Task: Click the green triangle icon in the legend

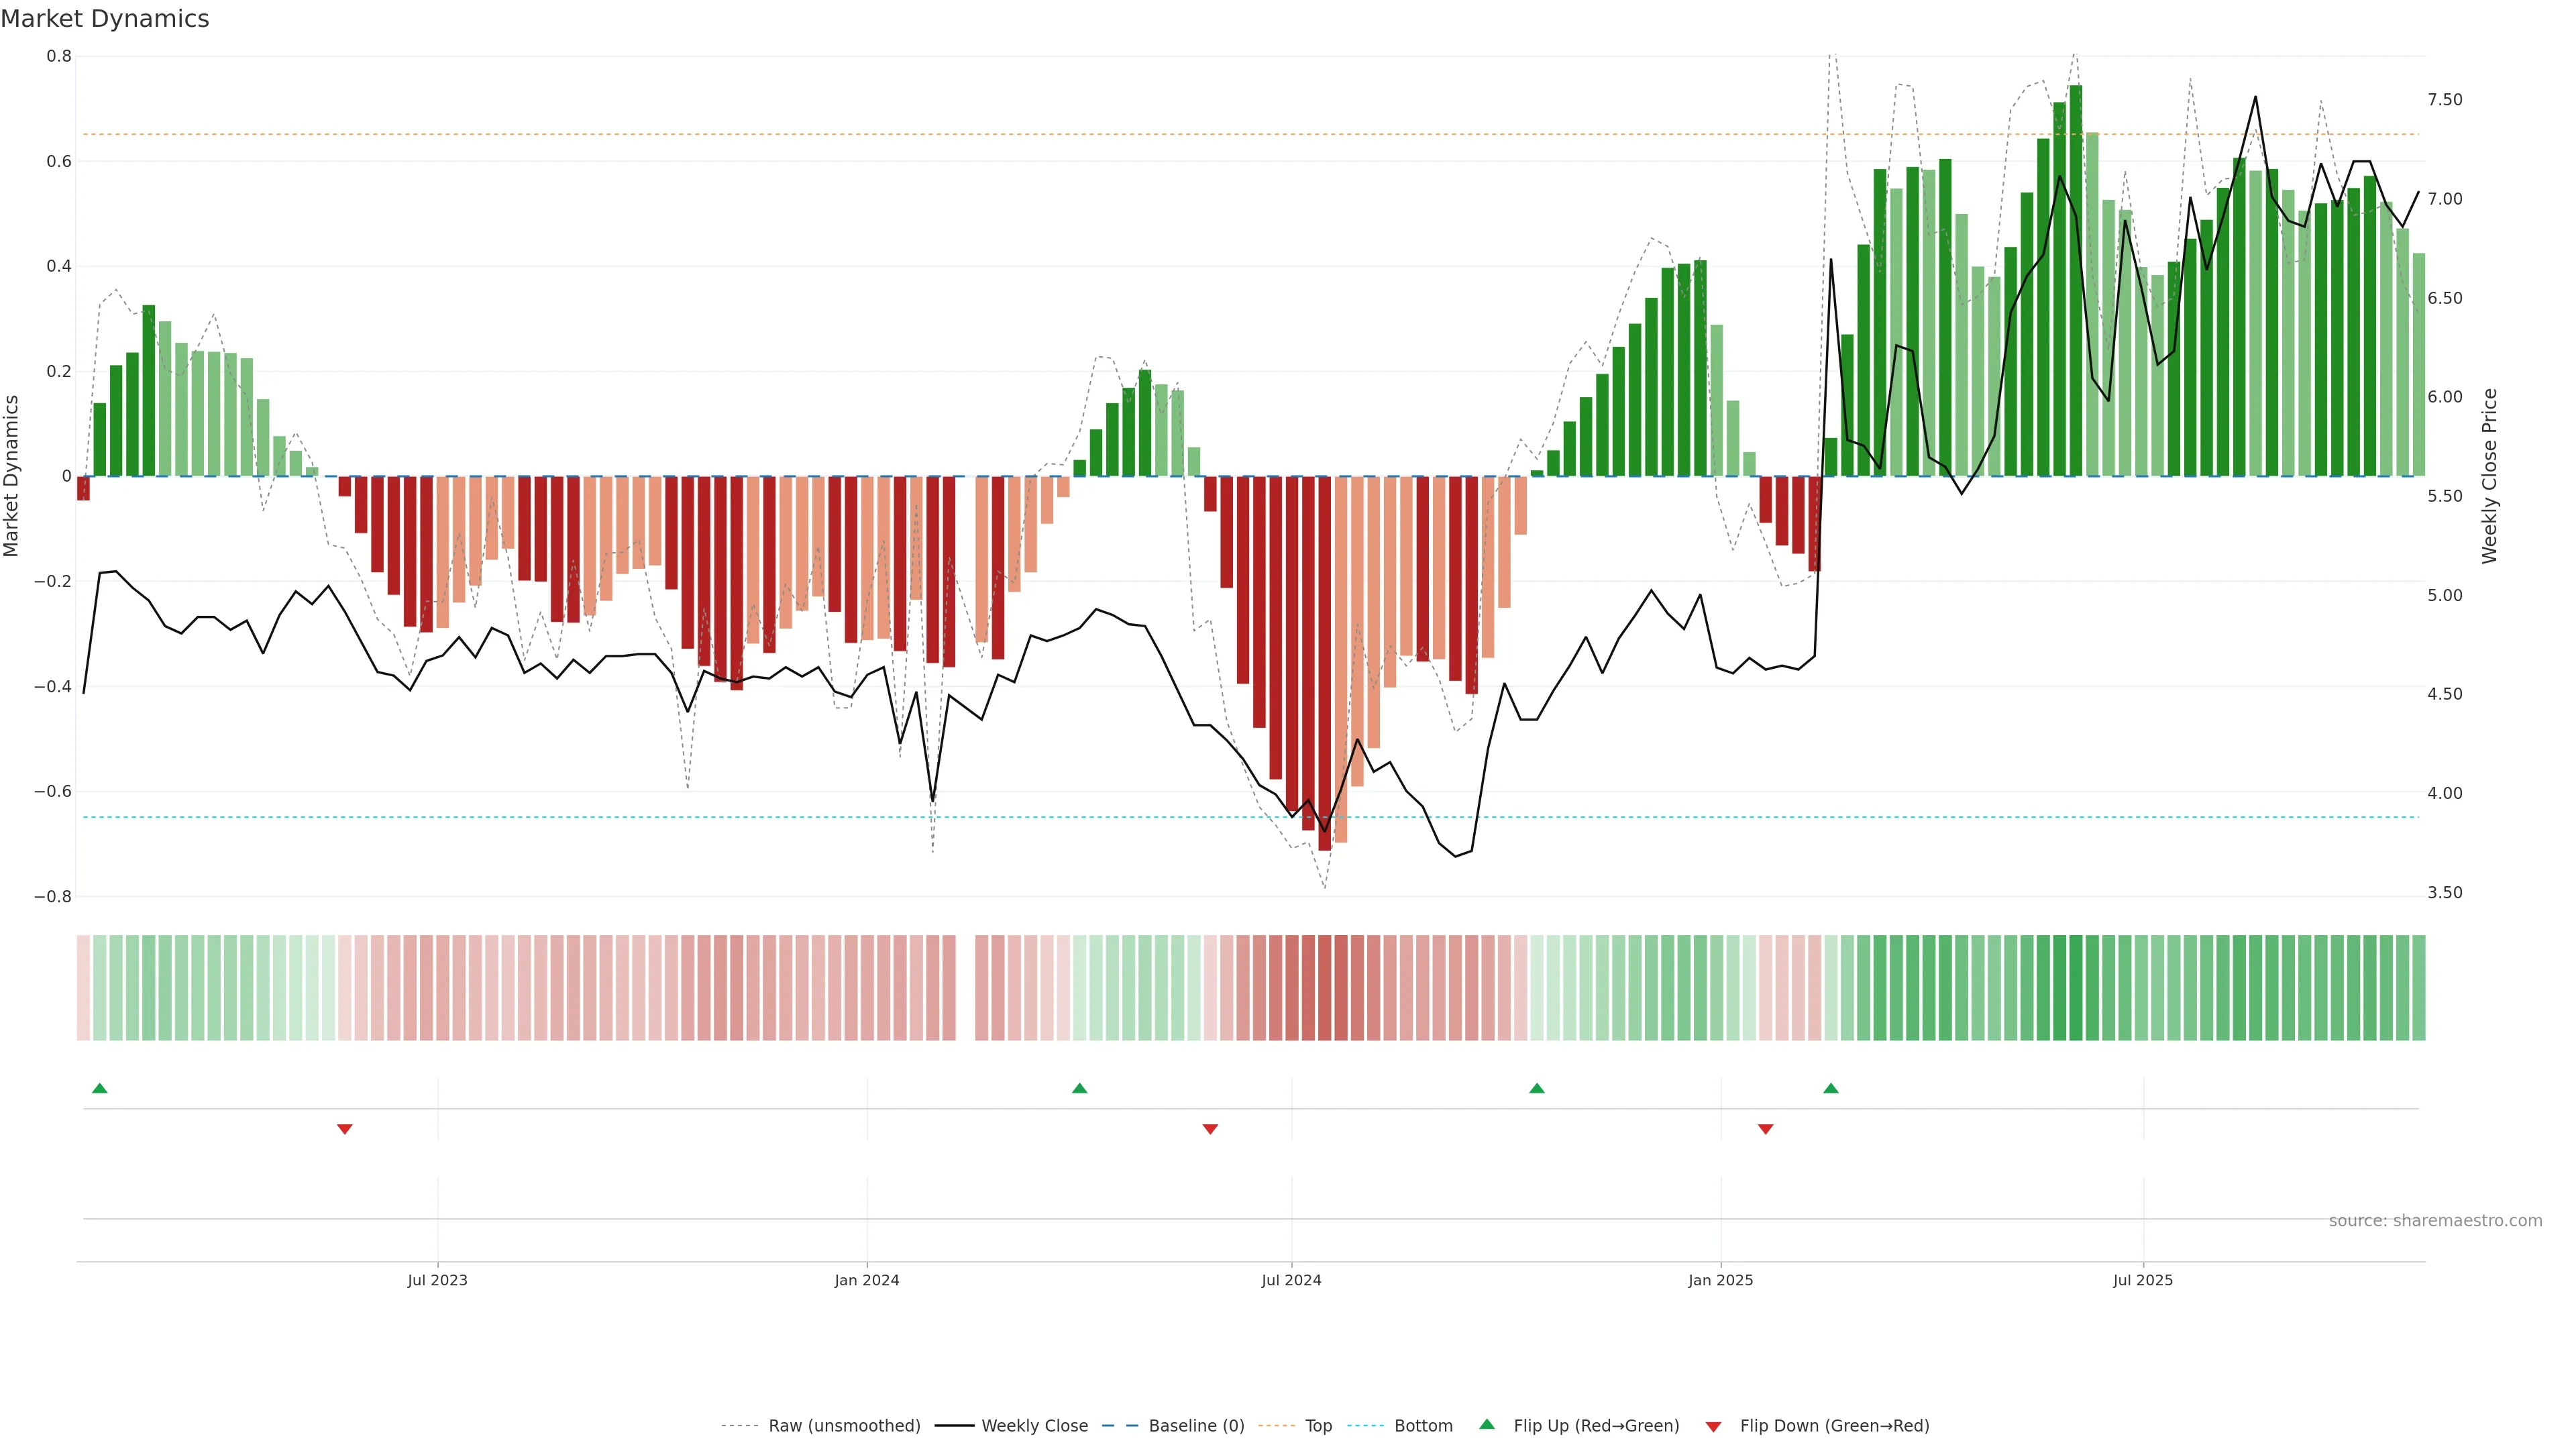Action: pos(1487,1424)
